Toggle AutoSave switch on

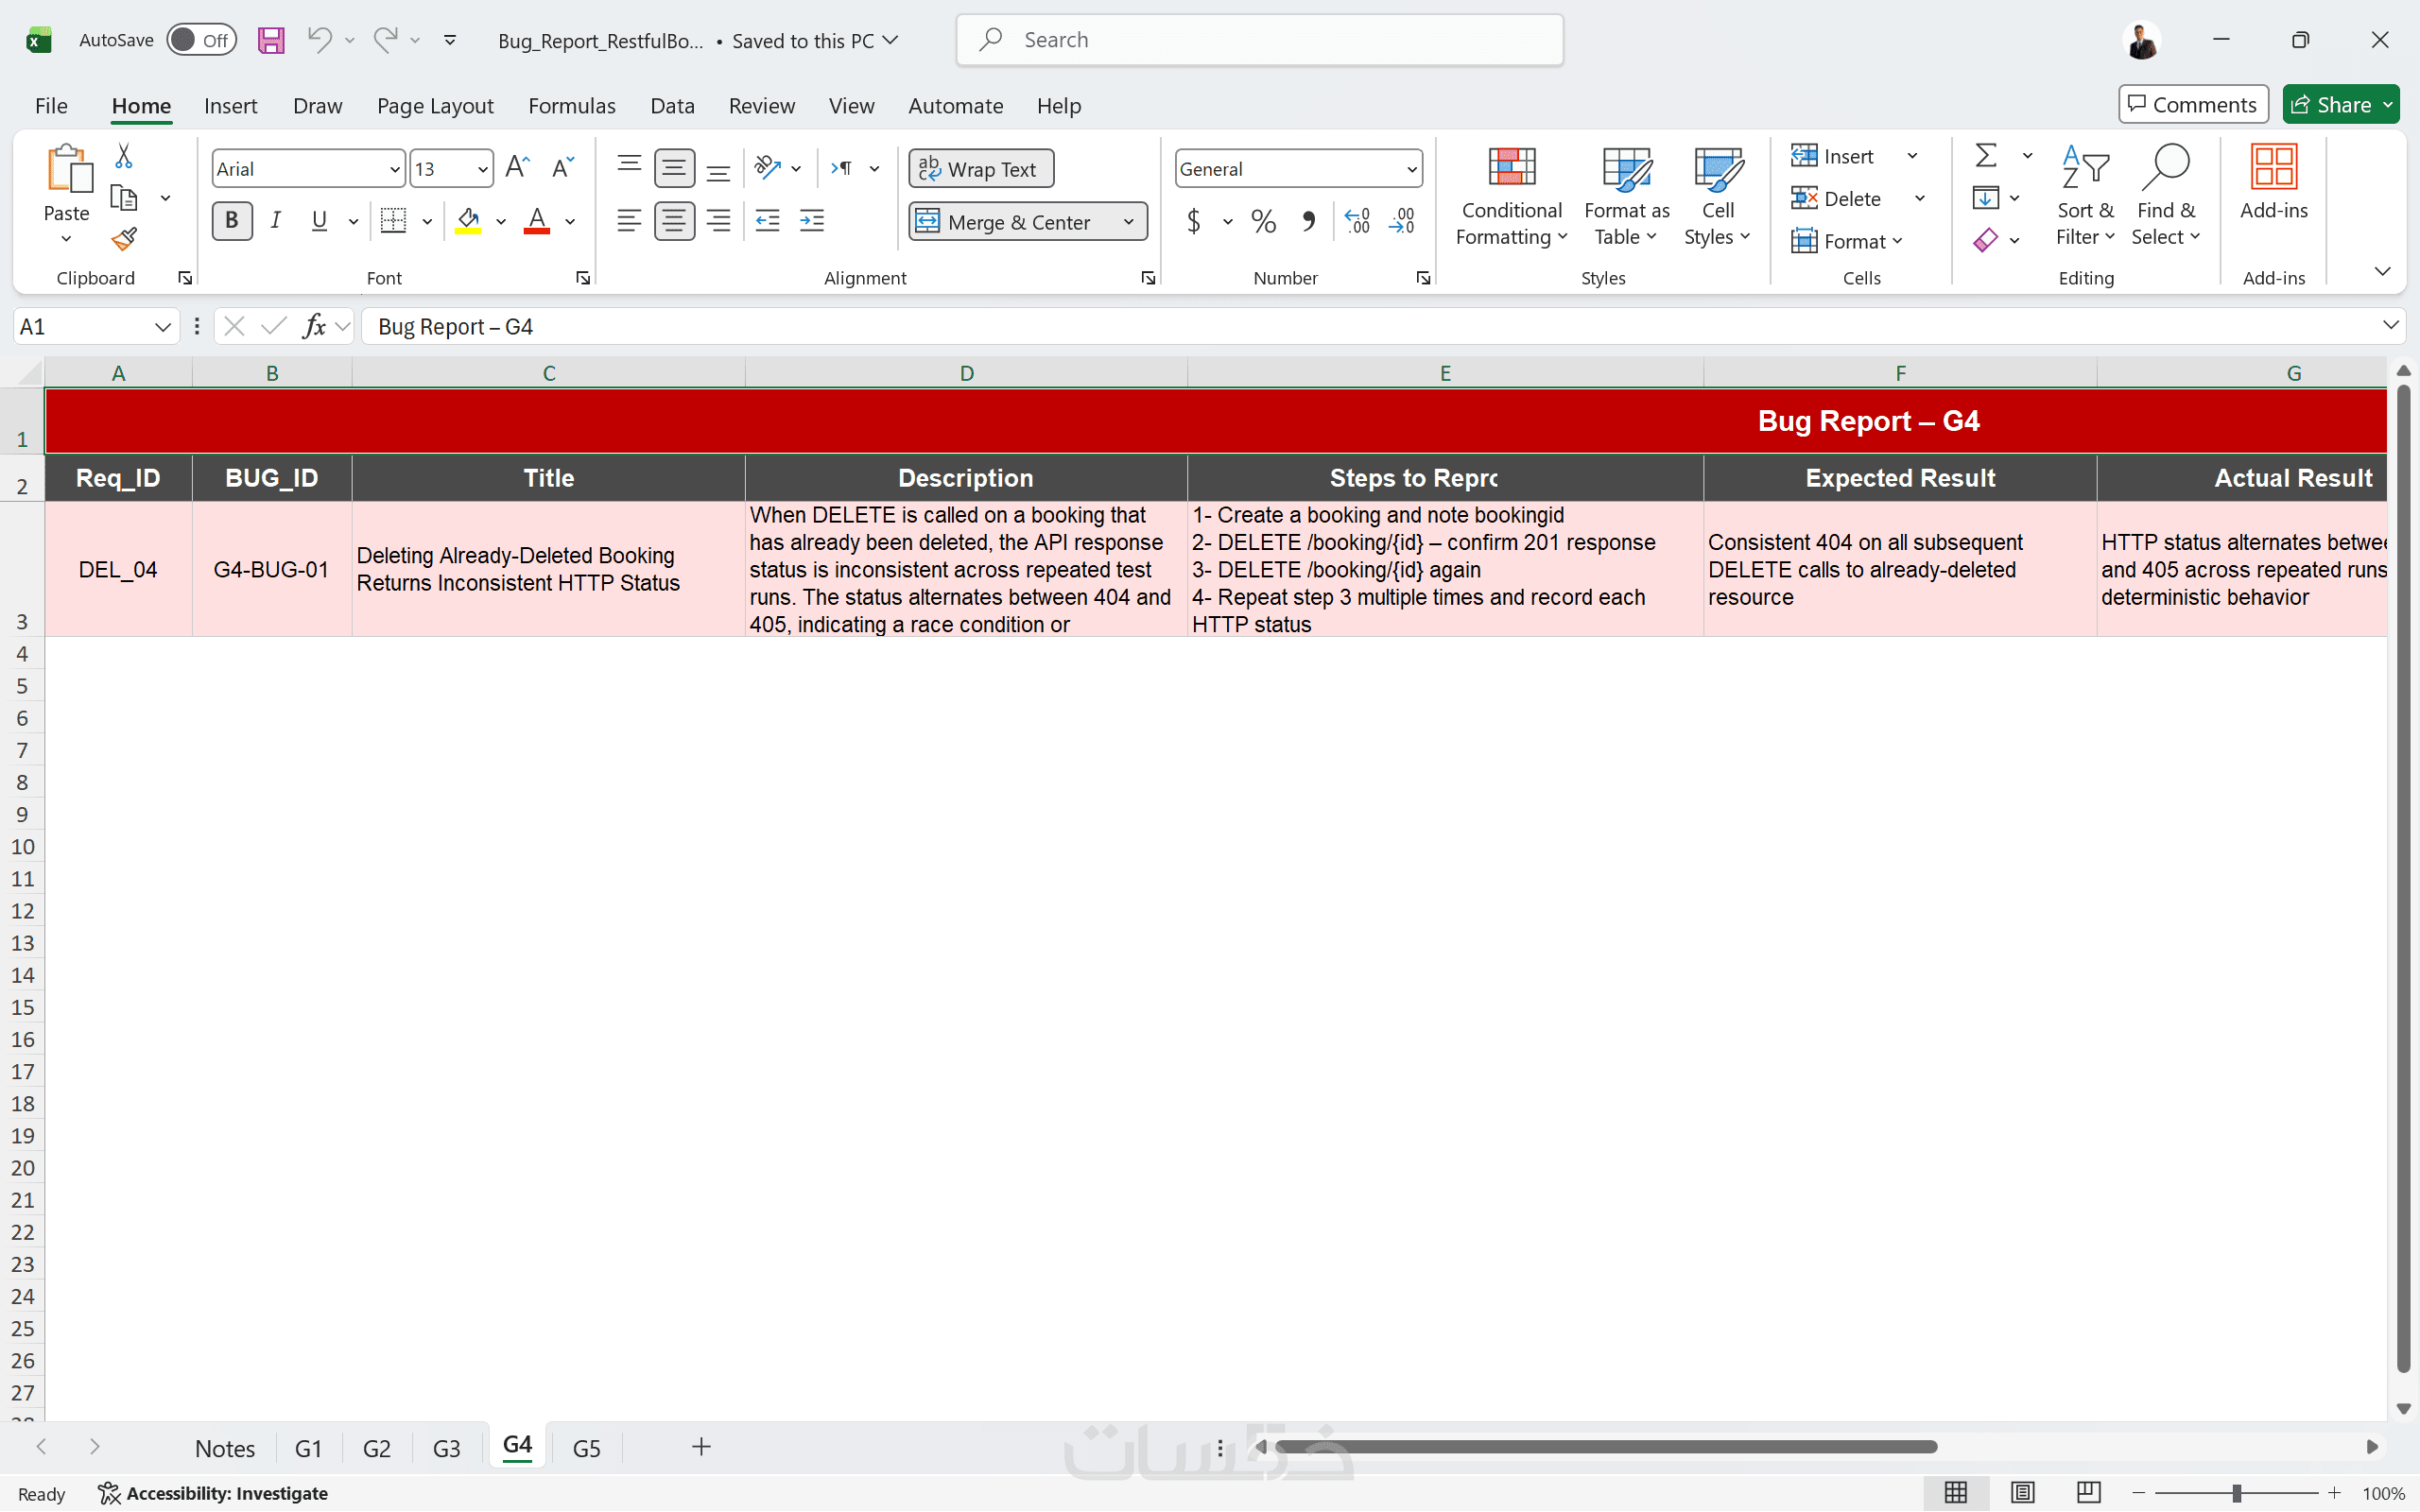pos(200,40)
